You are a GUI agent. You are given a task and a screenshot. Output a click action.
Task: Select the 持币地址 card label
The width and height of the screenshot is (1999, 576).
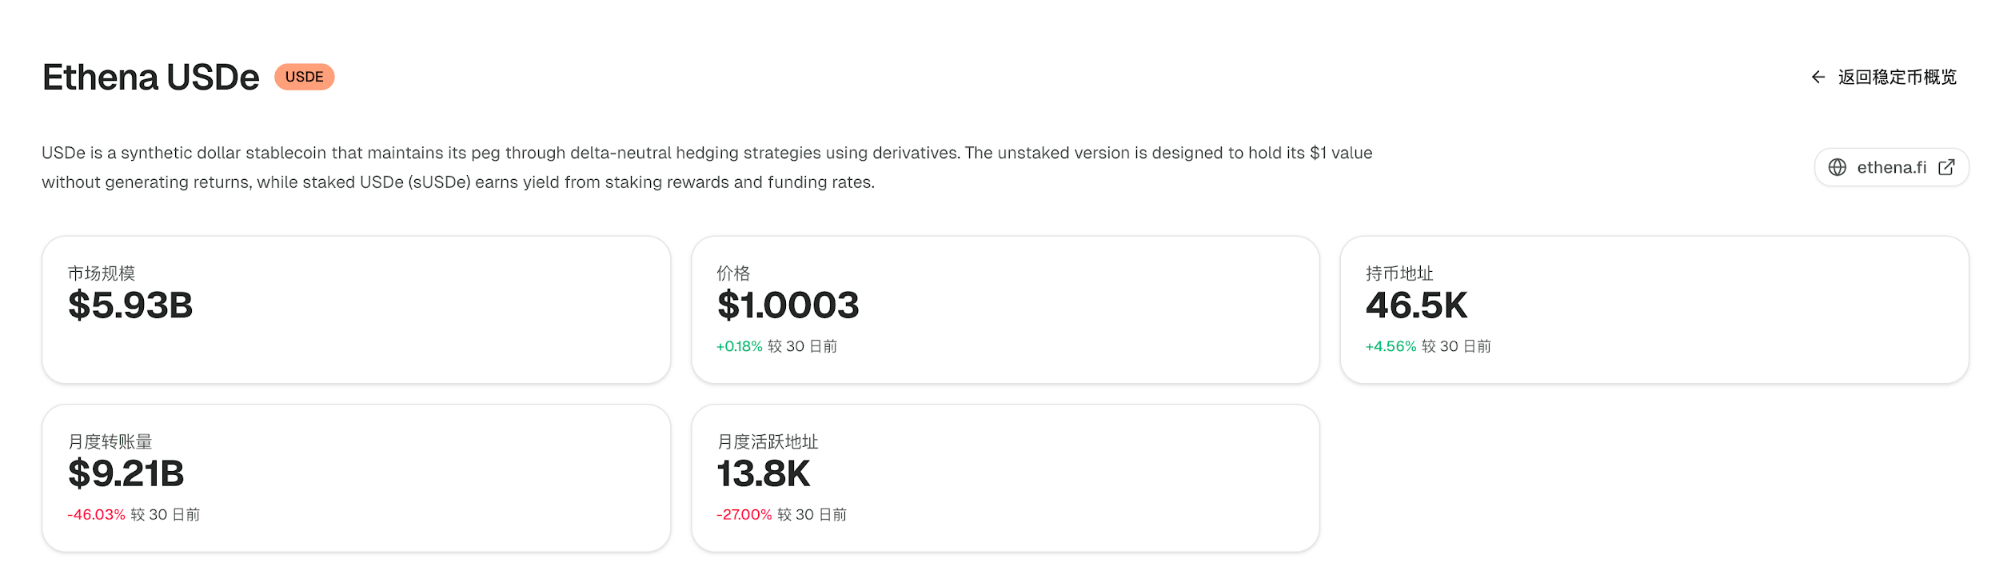pos(1399,273)
